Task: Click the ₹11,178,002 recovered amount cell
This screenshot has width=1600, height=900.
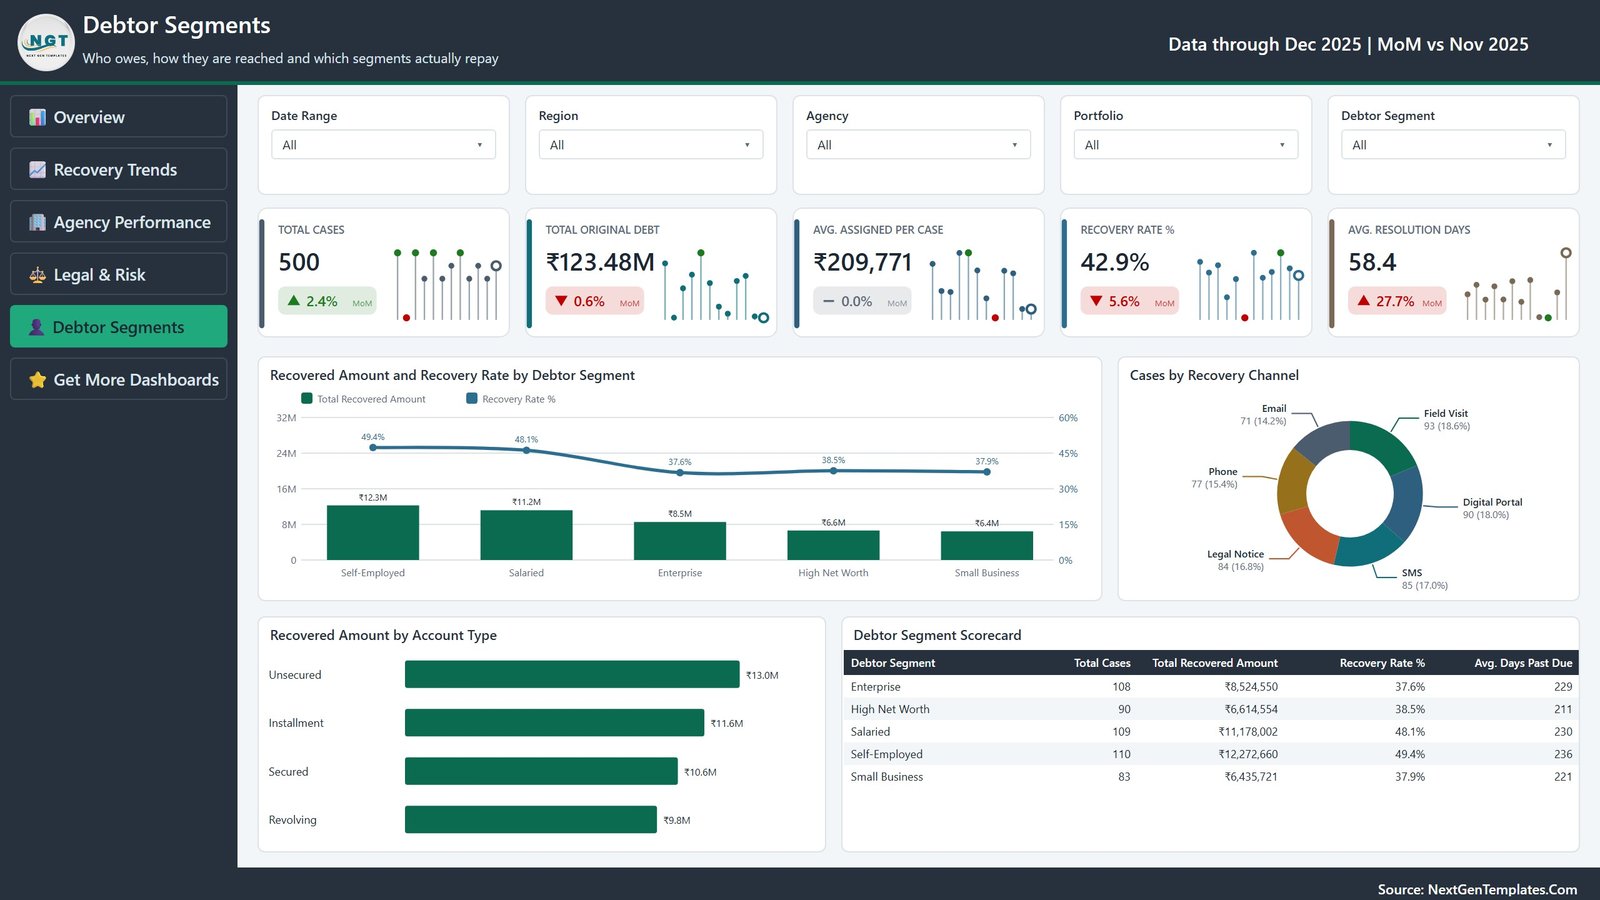Action: click(1247, 732)
